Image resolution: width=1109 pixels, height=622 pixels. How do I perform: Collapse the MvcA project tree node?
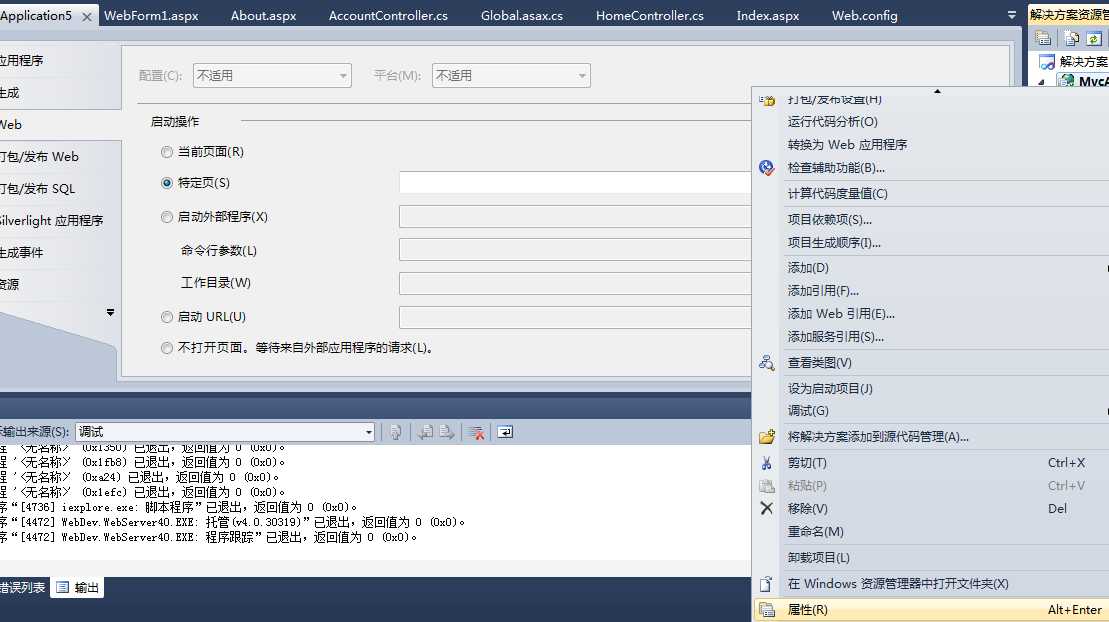coord(1041,83)
